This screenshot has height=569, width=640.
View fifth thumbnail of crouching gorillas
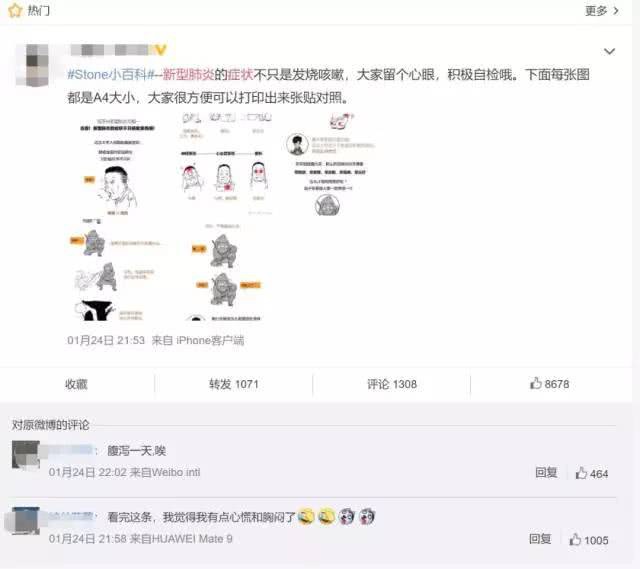226,271
